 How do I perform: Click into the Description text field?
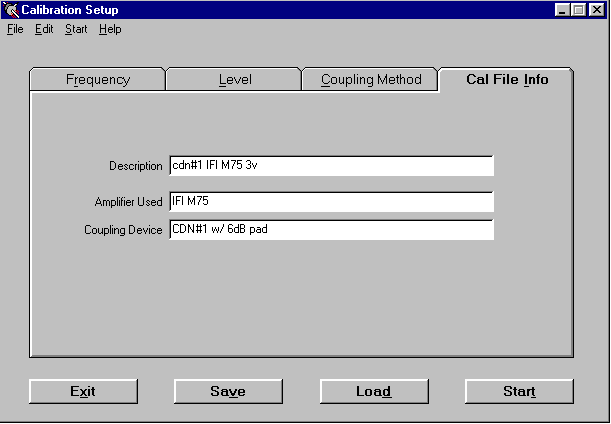[331, 166]
